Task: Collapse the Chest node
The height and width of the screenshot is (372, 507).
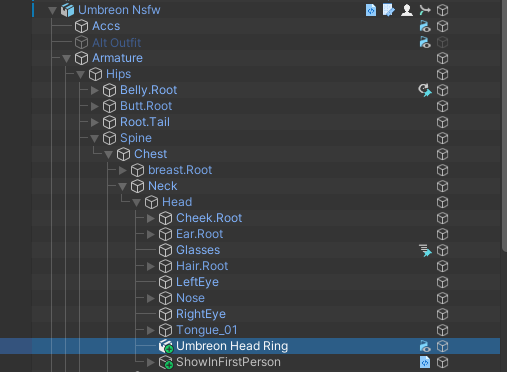Action: pos(108,154)
